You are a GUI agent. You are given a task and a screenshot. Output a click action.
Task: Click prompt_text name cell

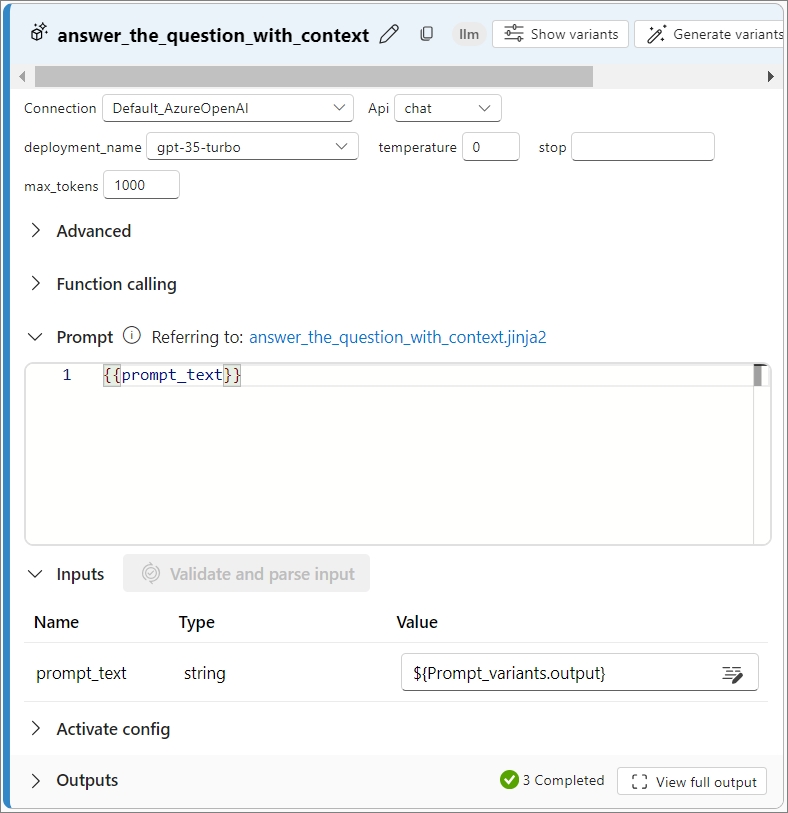point(81,673)
